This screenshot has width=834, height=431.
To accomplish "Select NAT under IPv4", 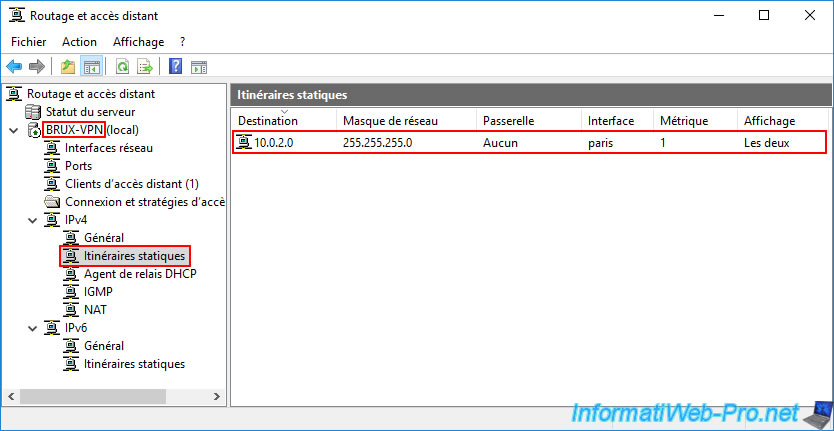I will point(96,310).
